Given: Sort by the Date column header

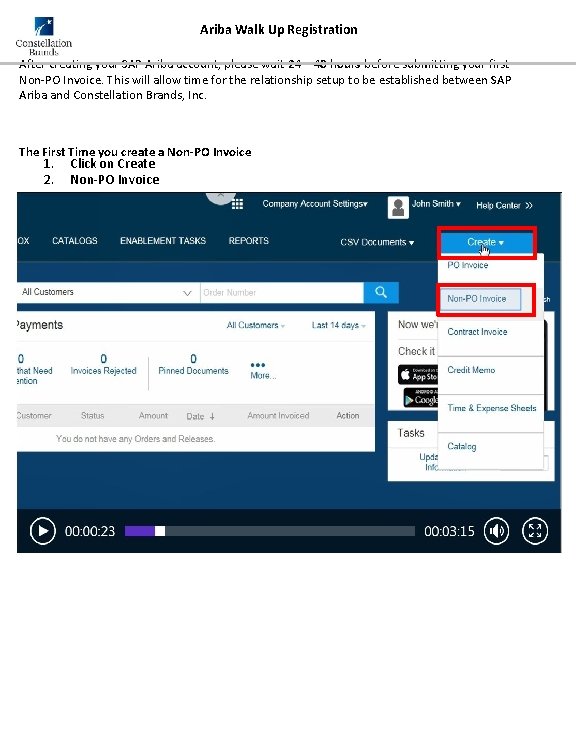Looking at the screenshot, I should tap(200, 416).
